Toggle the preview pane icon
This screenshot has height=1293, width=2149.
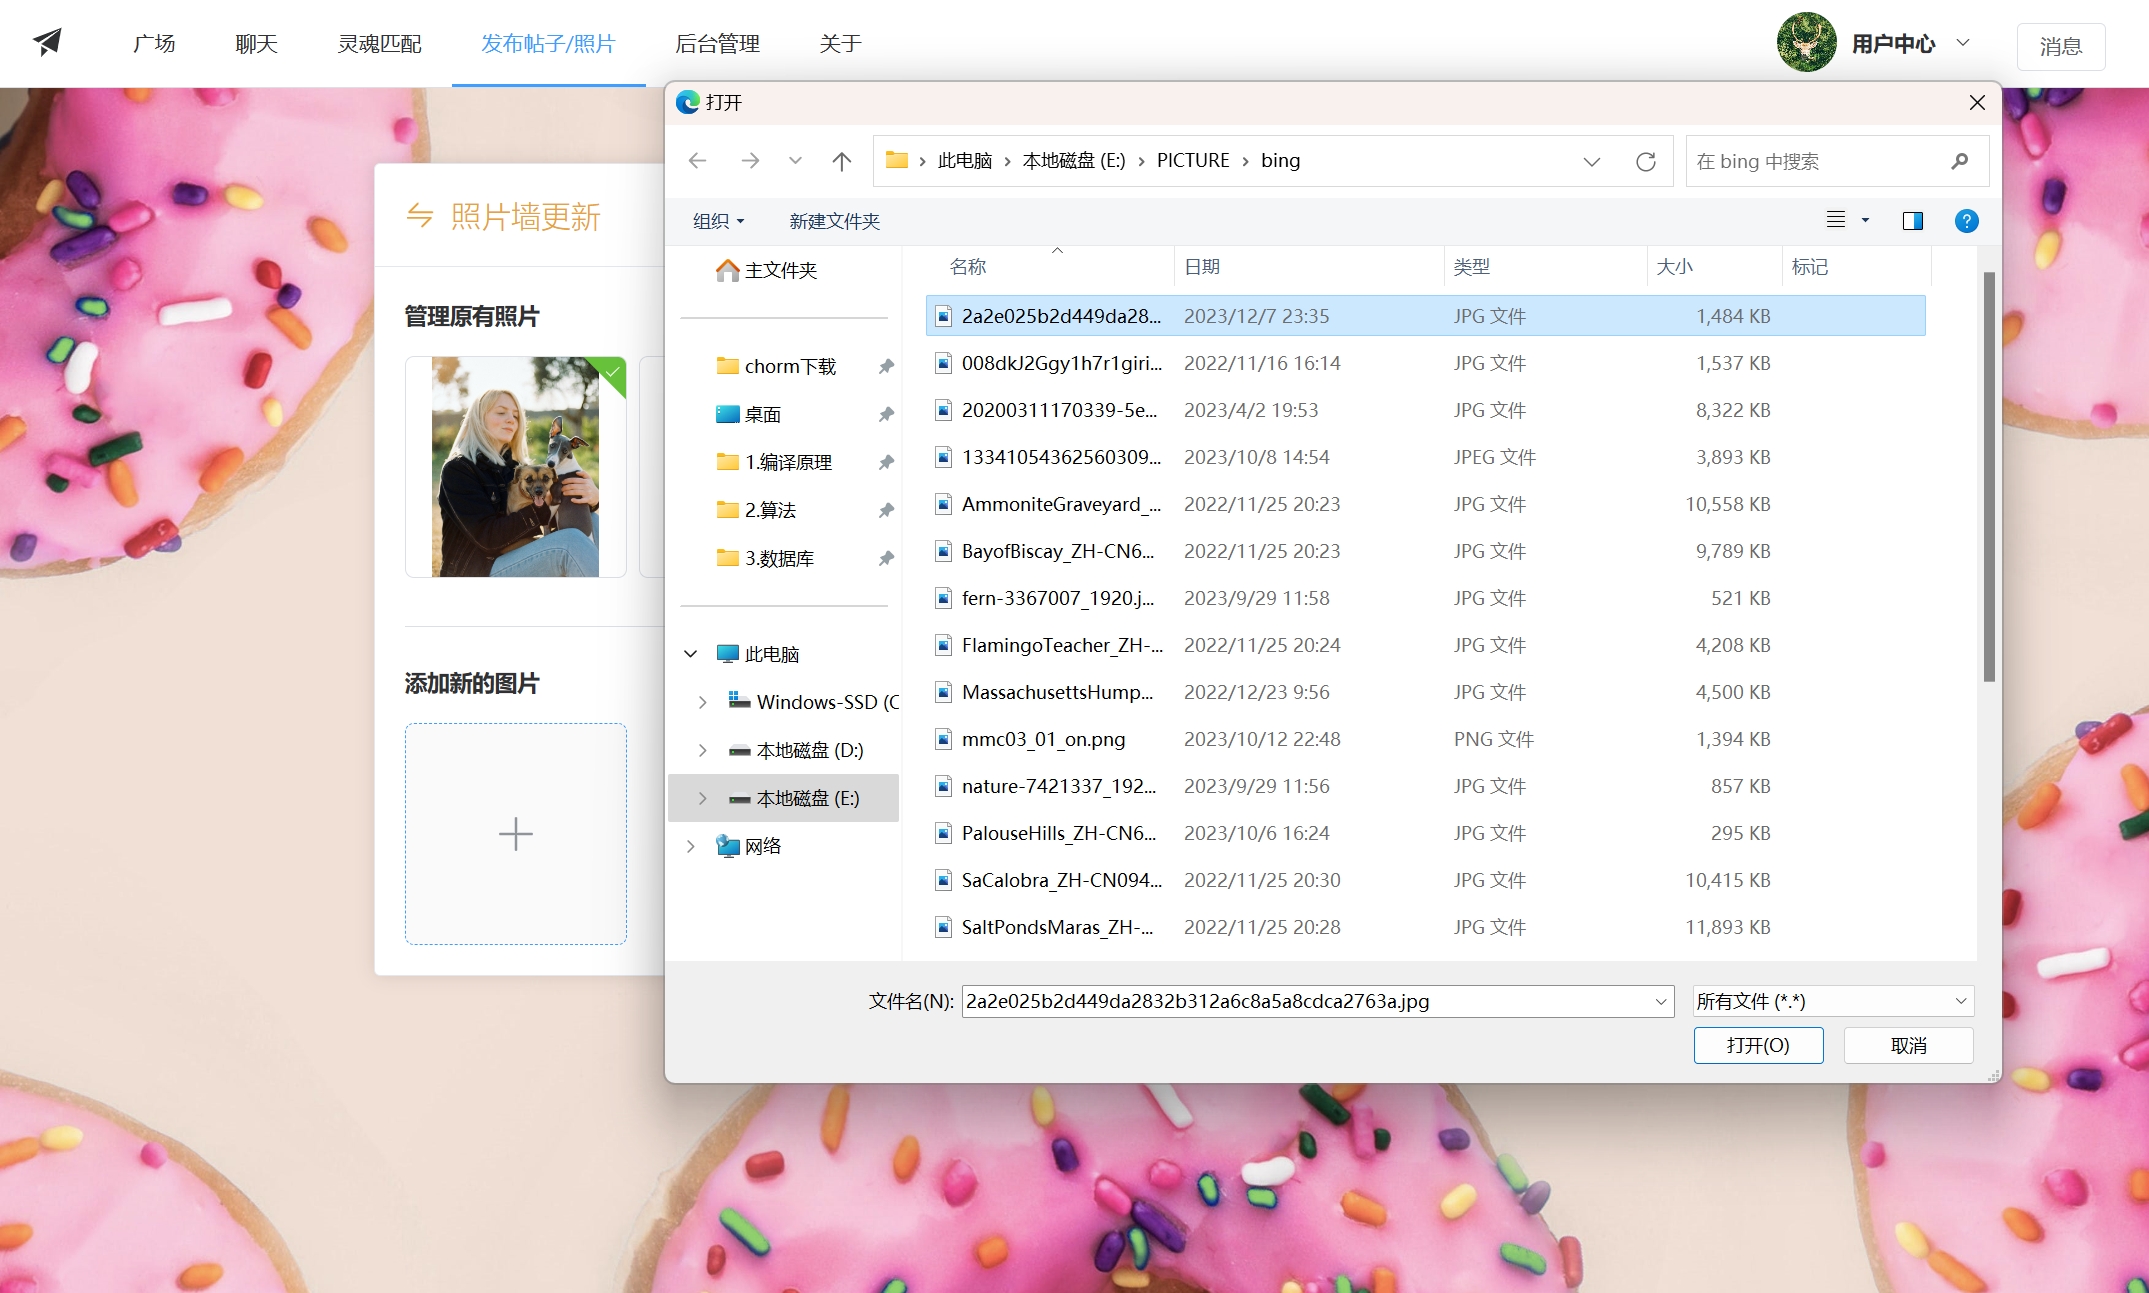click(x=1912, y=221)
